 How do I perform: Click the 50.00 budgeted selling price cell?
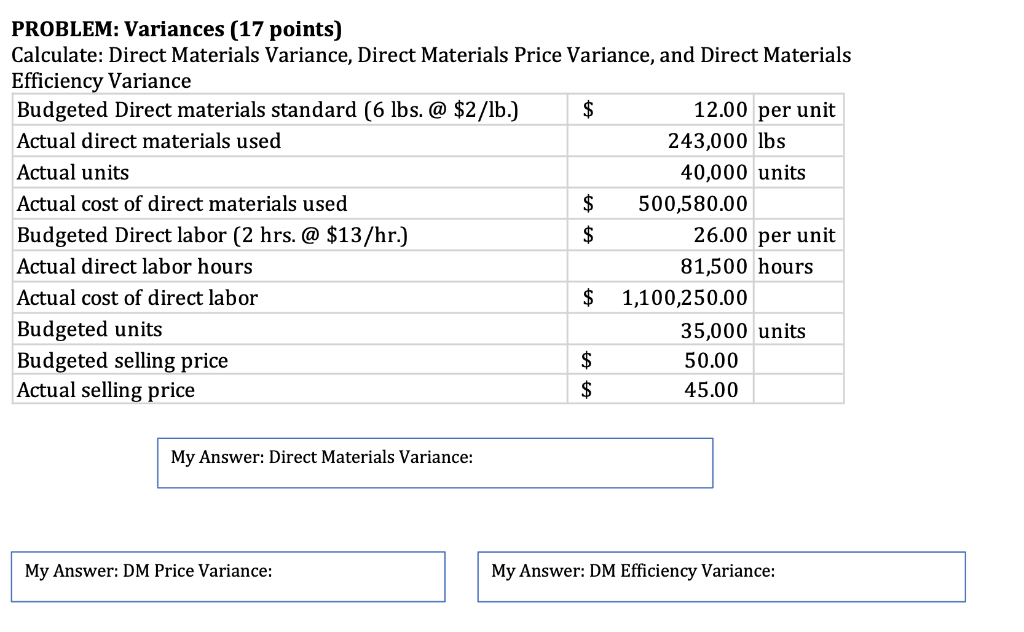click(x=711, y=361)
